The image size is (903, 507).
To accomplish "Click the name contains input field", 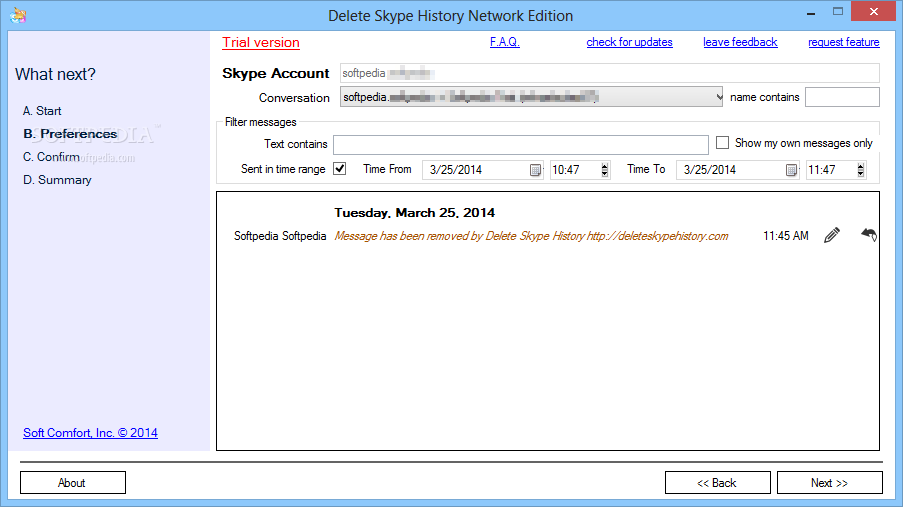I will [x=842, y=97].
